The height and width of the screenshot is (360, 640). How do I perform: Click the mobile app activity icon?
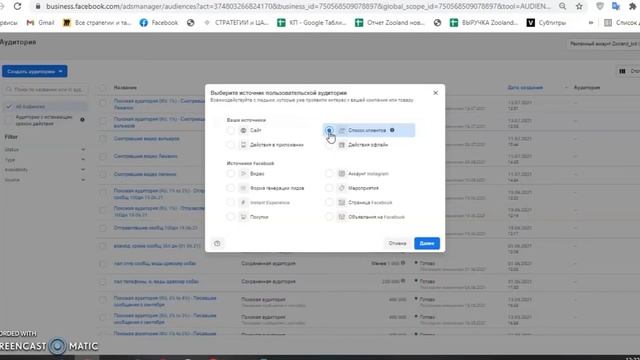pyautogui.click(x=243, y=145)
